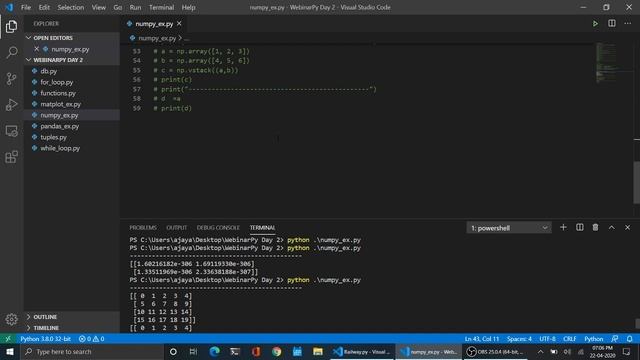Open matplot_ex.py in the explorer
This screenshot has width=640, height=360.
click(x=71, y=104)
